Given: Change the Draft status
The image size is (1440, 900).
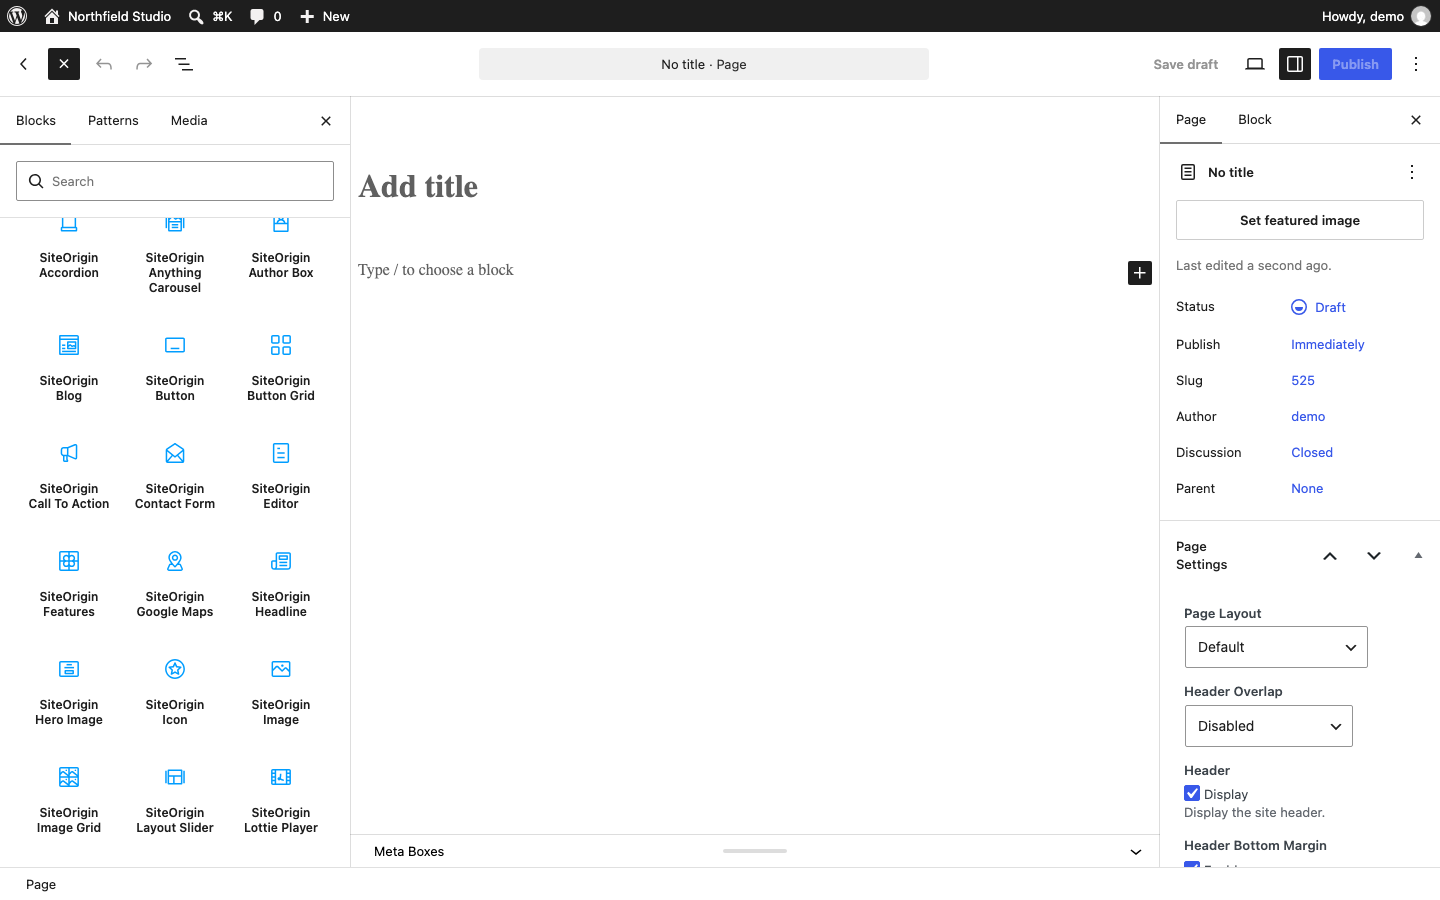Looking at the screenshot, I should [1319, 307].
